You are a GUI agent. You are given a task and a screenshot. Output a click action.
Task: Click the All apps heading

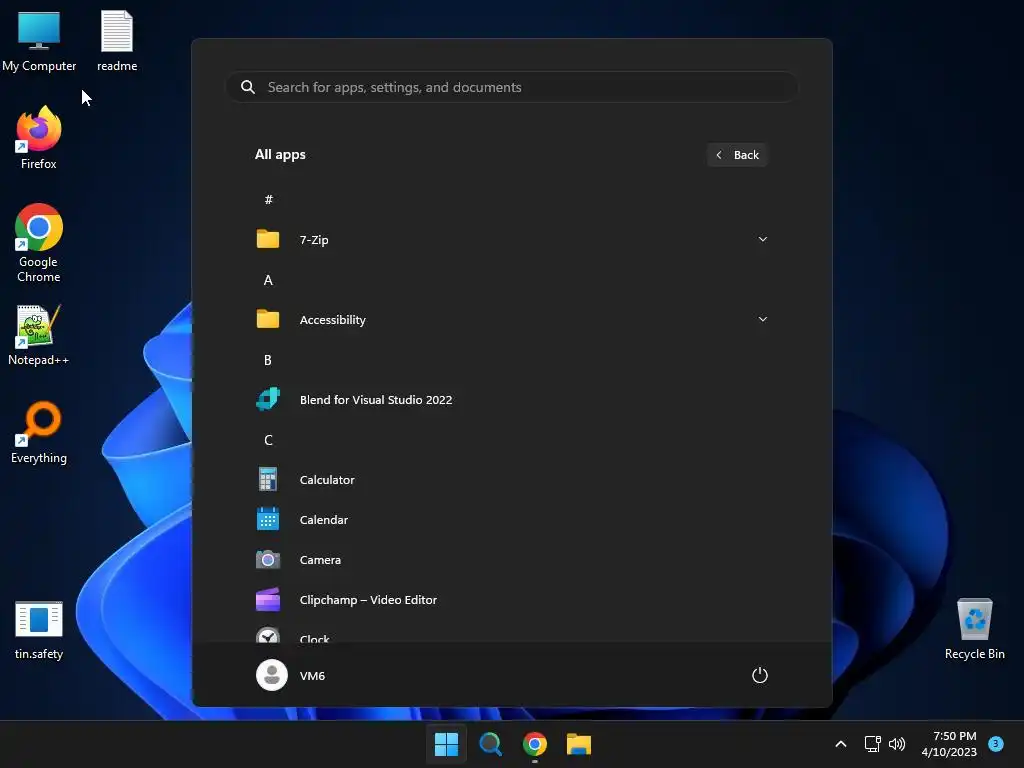[x=280, y=155]
